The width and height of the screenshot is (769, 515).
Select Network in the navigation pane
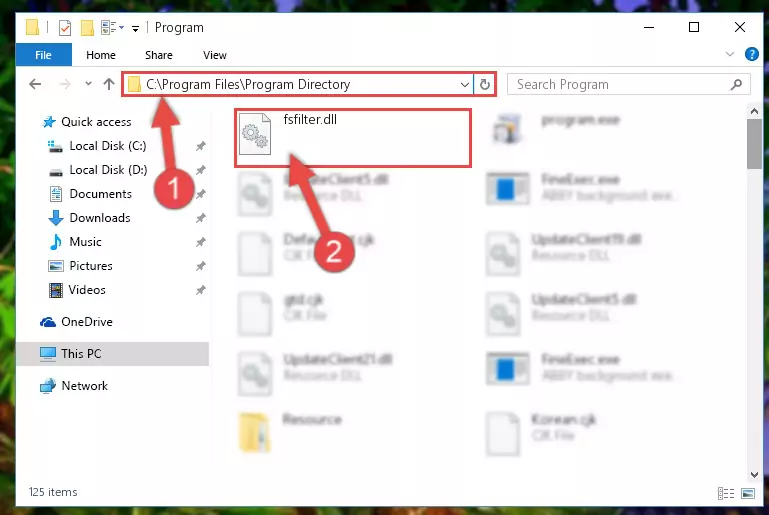point(84,386)
